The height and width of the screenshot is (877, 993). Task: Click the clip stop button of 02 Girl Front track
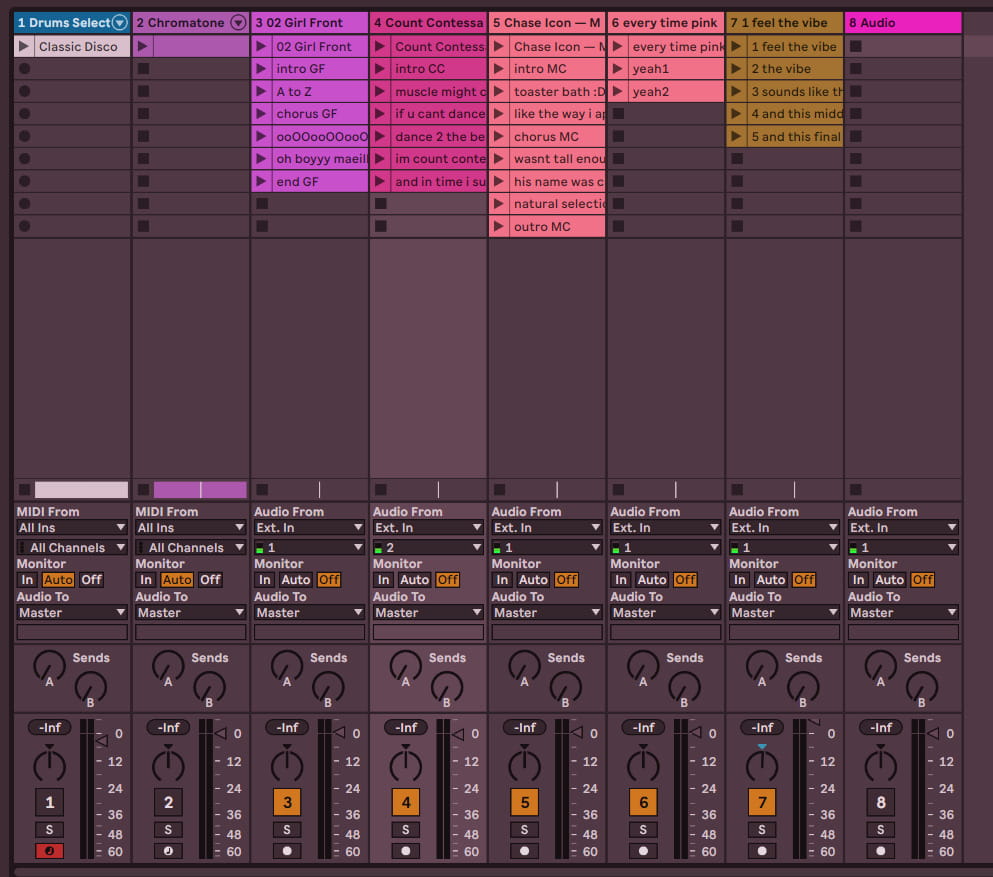(x=262, y=489)
